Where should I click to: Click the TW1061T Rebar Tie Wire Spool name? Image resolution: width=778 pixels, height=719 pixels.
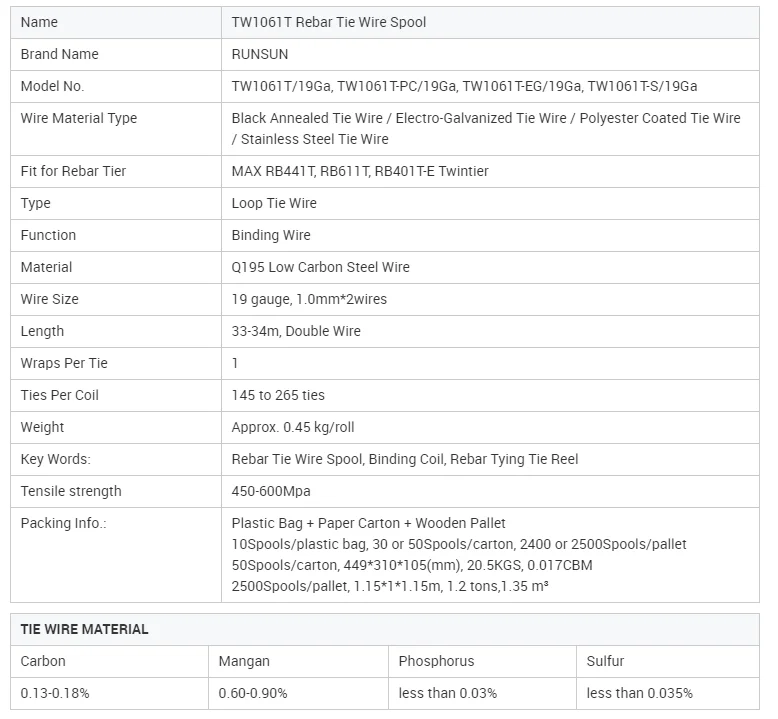[x=328, y=22]
